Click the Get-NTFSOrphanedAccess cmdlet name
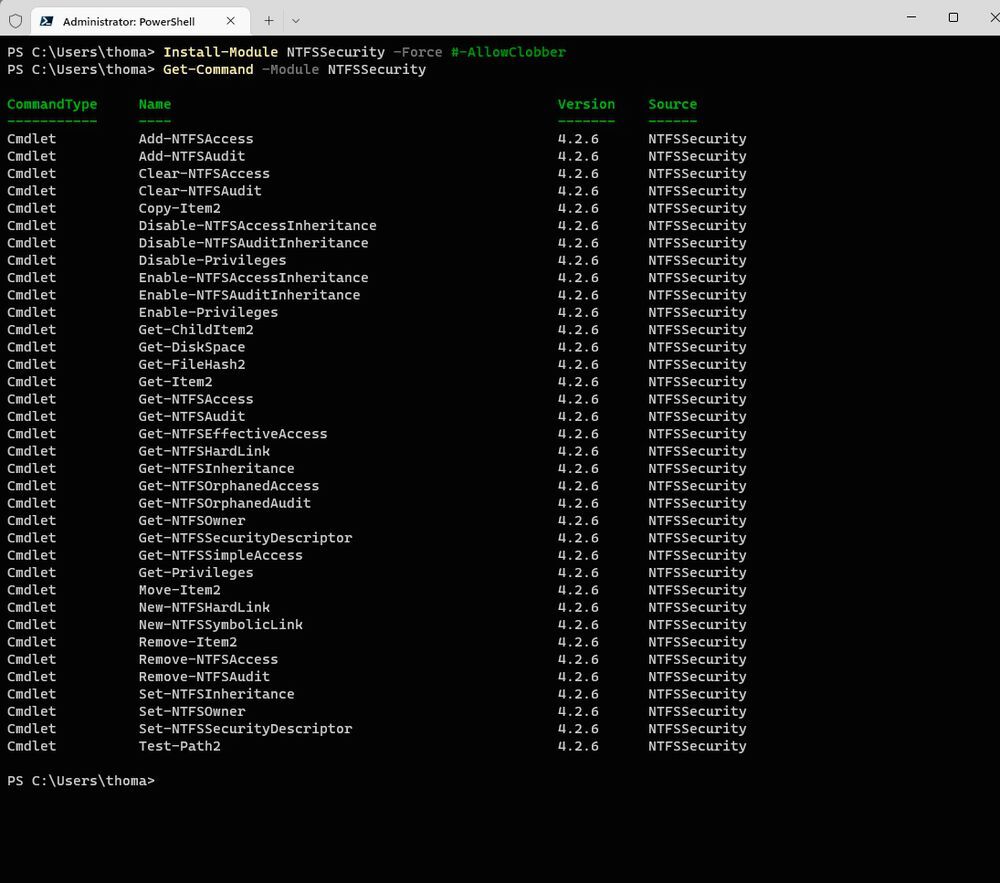 pyautogui.click(x=228, y=486)
